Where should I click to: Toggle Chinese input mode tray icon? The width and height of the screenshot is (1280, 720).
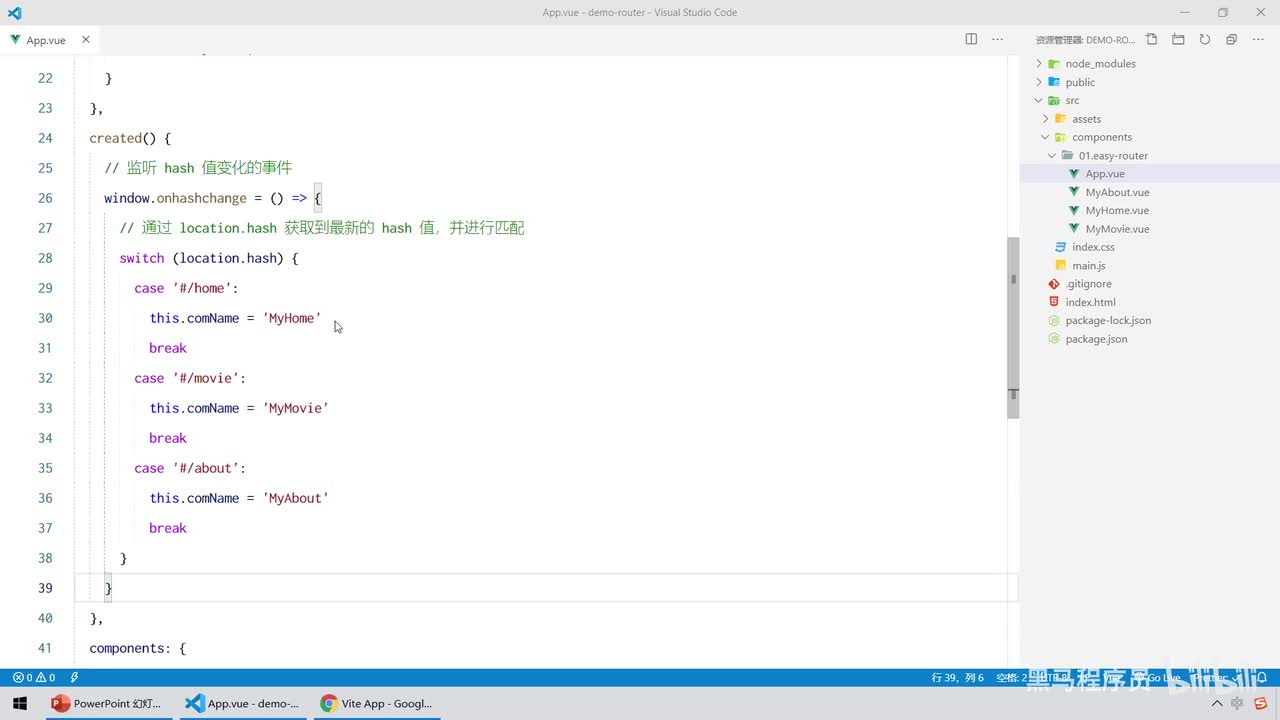tap(1239, 704)
